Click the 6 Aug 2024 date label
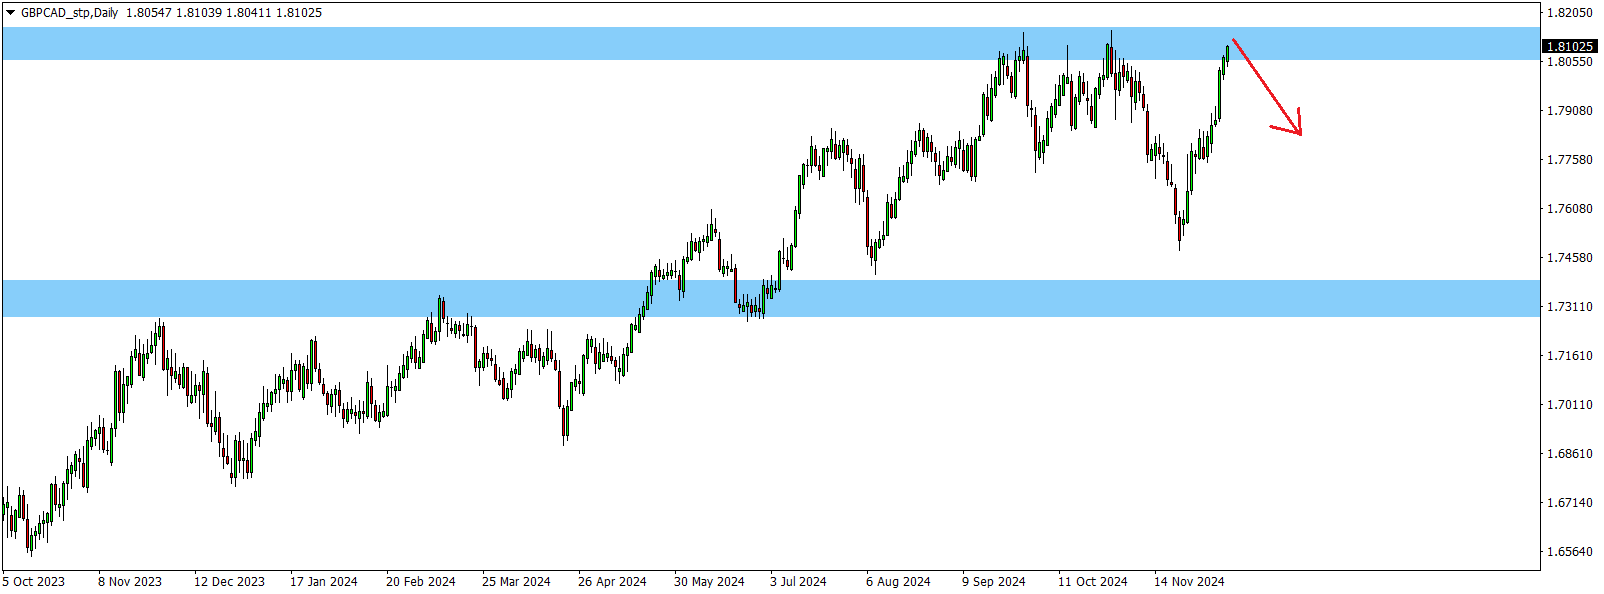1604x594 pixels. 898,582
